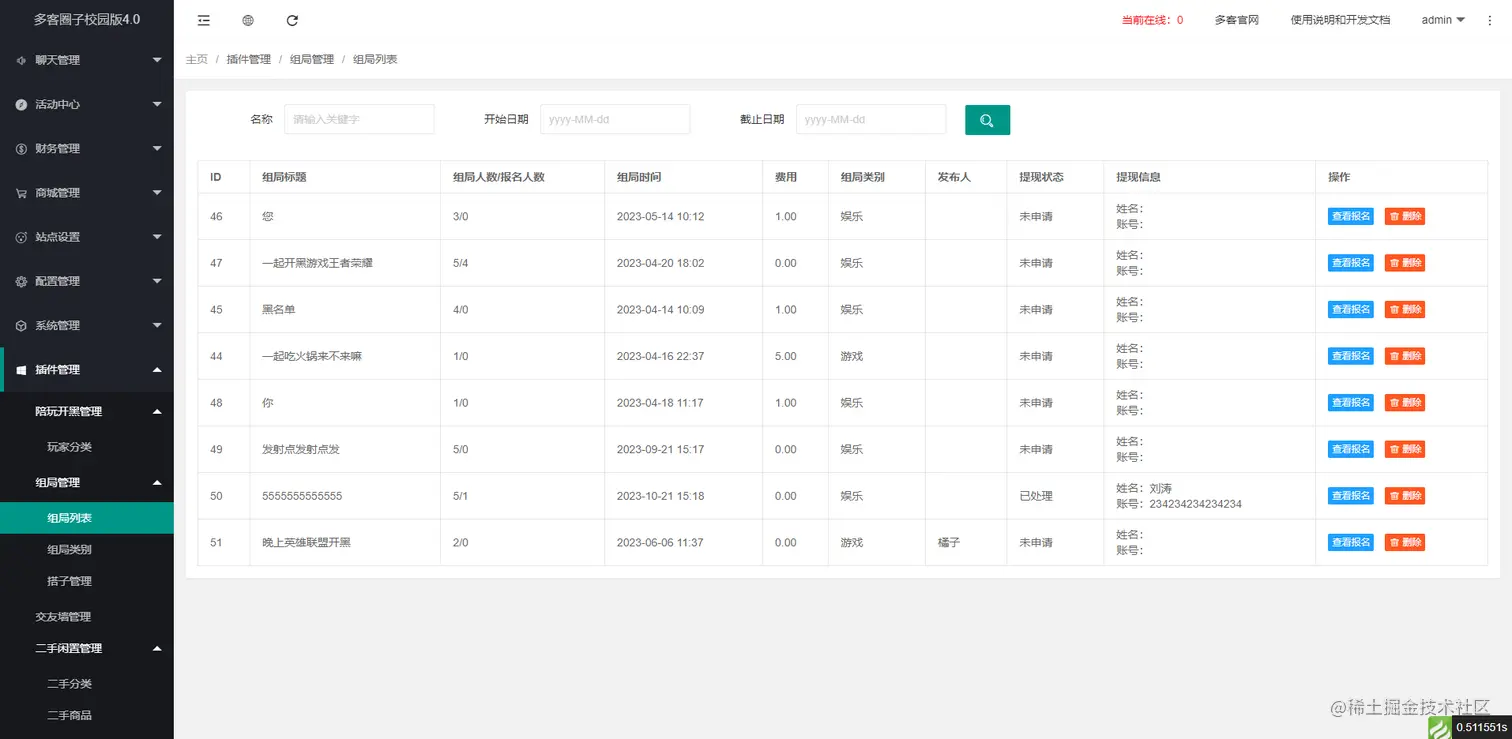Open 使用说明和开发文档 link
The height and width of the screenshot is (739, 1512).
tap(1340, 20)
